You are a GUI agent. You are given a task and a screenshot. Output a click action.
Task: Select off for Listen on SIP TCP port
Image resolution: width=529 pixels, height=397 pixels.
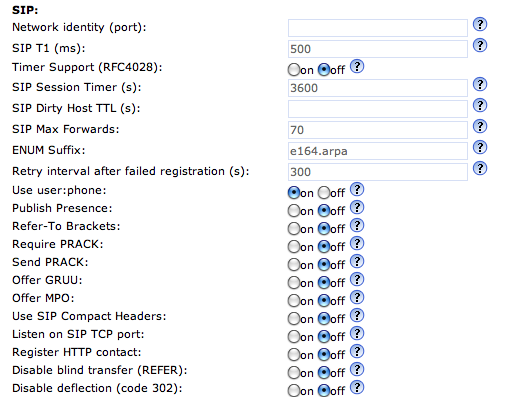[324, 337]
